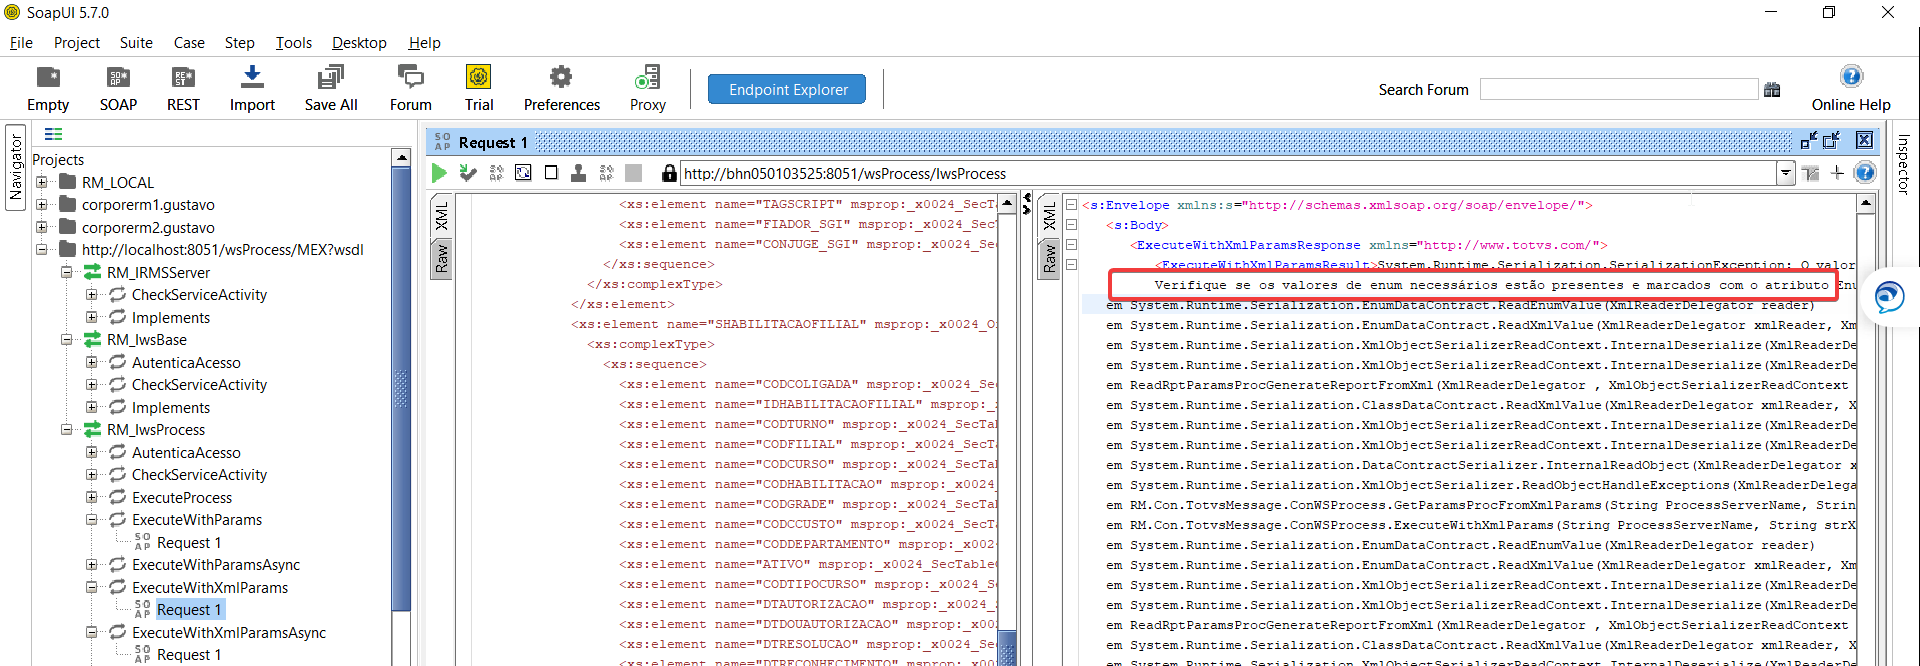Screen dimensions: 1920x666
Task: Click the empty square request icon
Action: 551,173
